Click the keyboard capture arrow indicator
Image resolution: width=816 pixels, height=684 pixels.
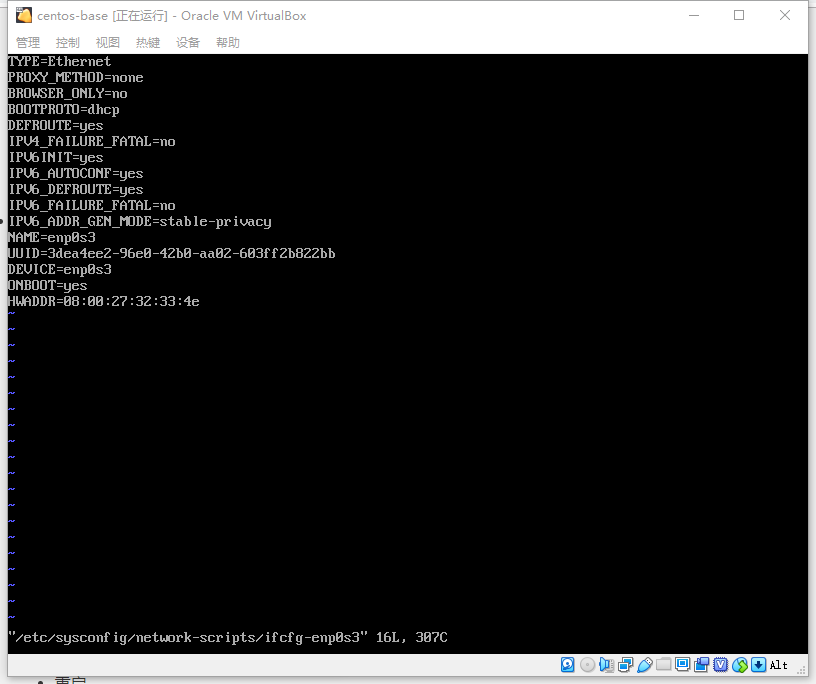coord(758,664)
